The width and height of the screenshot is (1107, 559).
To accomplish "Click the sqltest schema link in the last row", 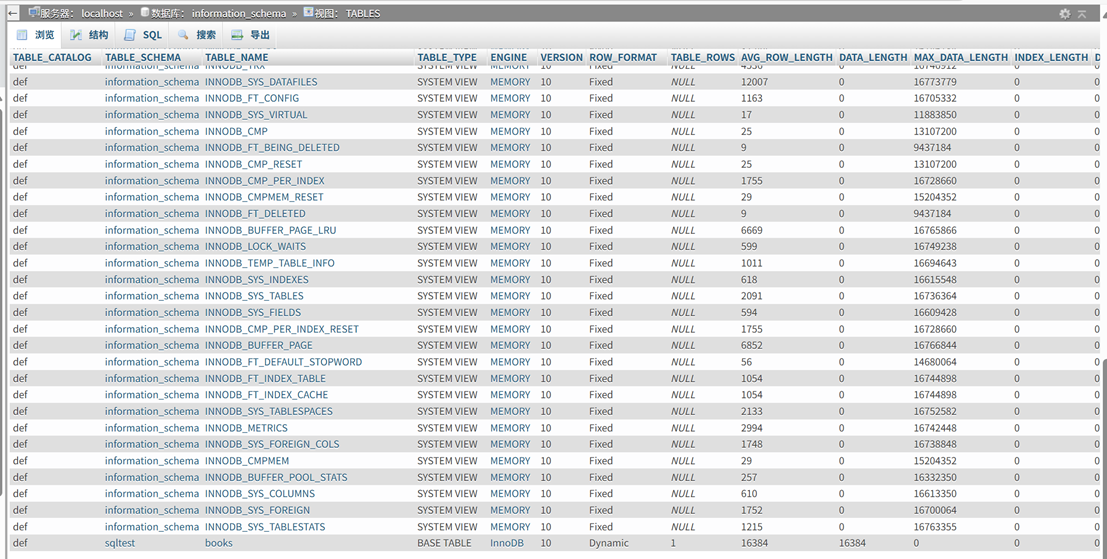I will [120, 543].
